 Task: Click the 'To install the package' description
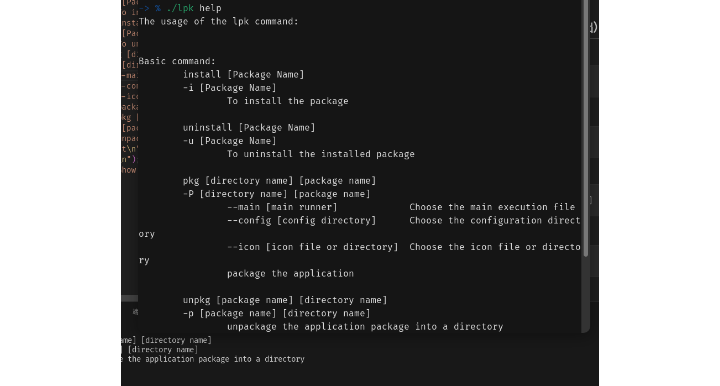(287, 101)
